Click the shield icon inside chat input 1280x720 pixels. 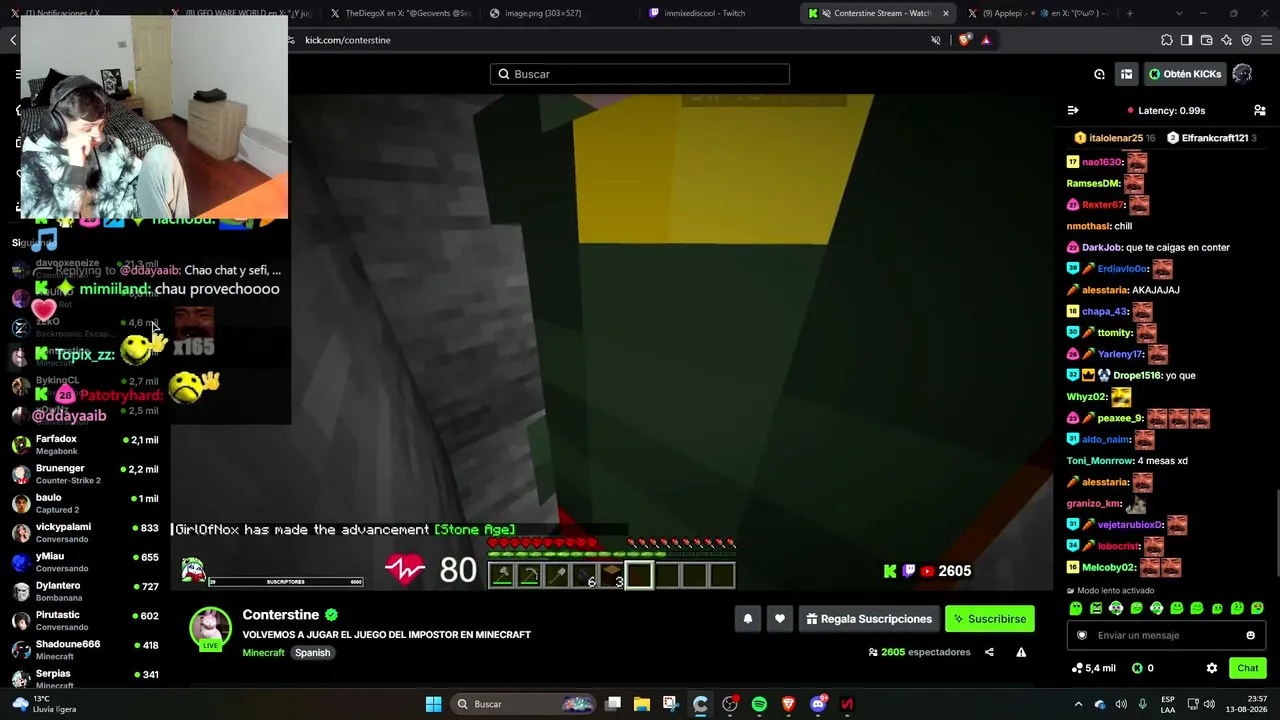tap(1081, 635)
